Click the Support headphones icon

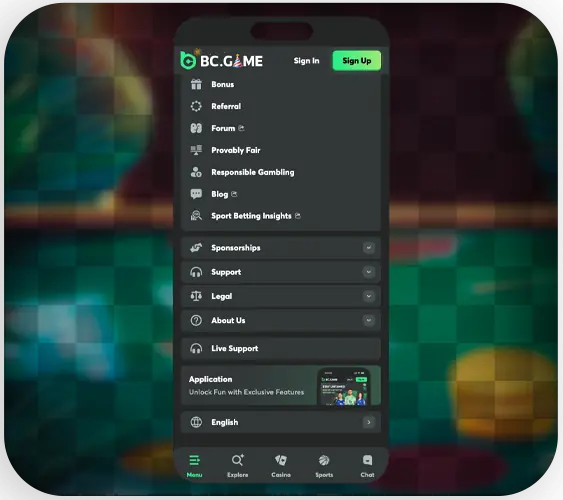[x=196, y=272]
